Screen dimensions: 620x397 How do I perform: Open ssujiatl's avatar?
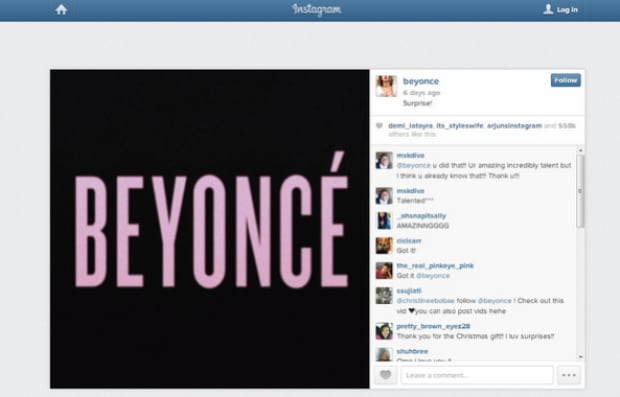tap(384, 295)
